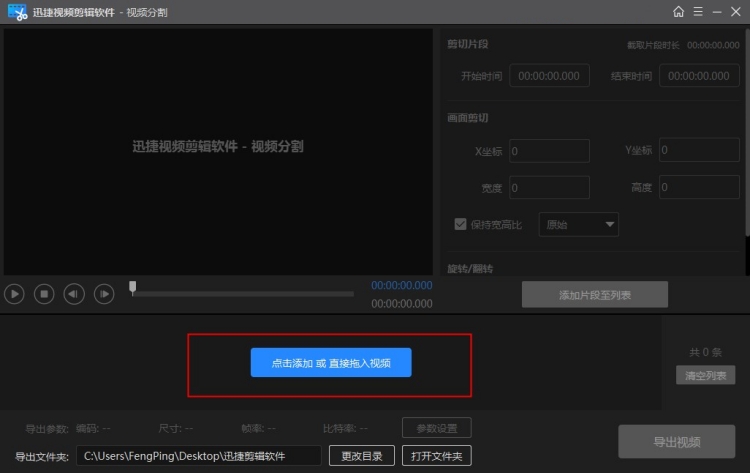Click the 添加片段至列表 button
This screenshot has width=750, height=473.
[595, 295]
